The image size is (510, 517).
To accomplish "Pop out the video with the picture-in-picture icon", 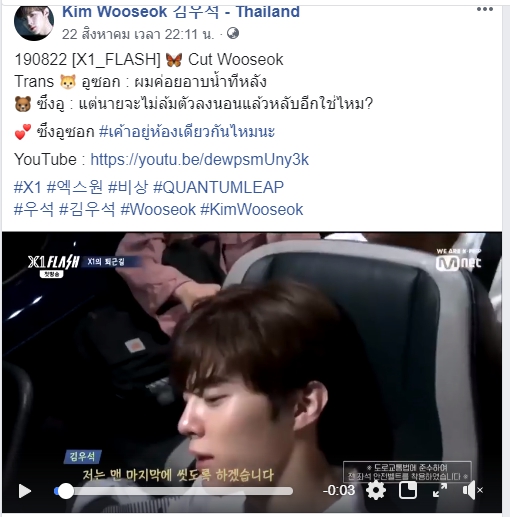I will coord(408,490).
